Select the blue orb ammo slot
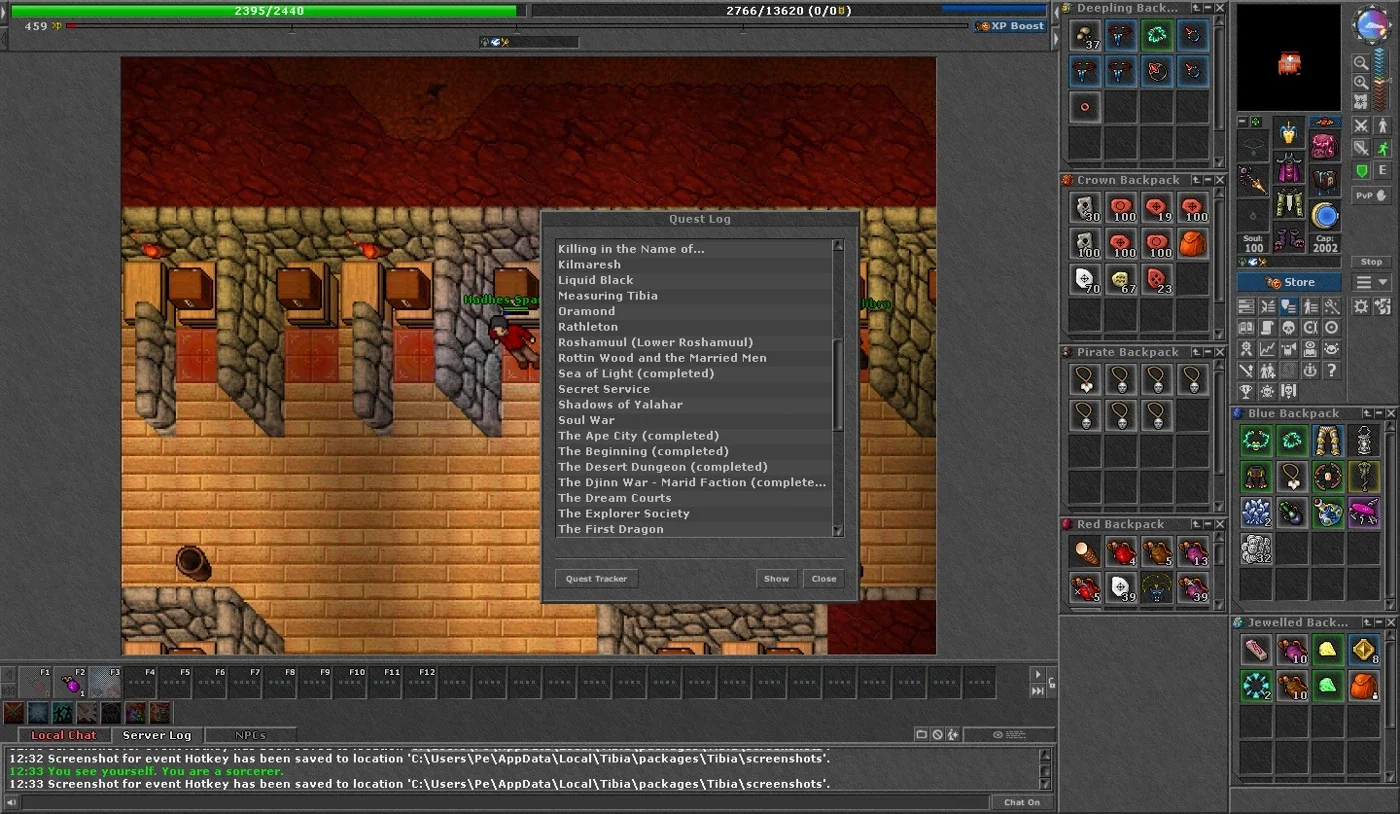 [1326, 216]
